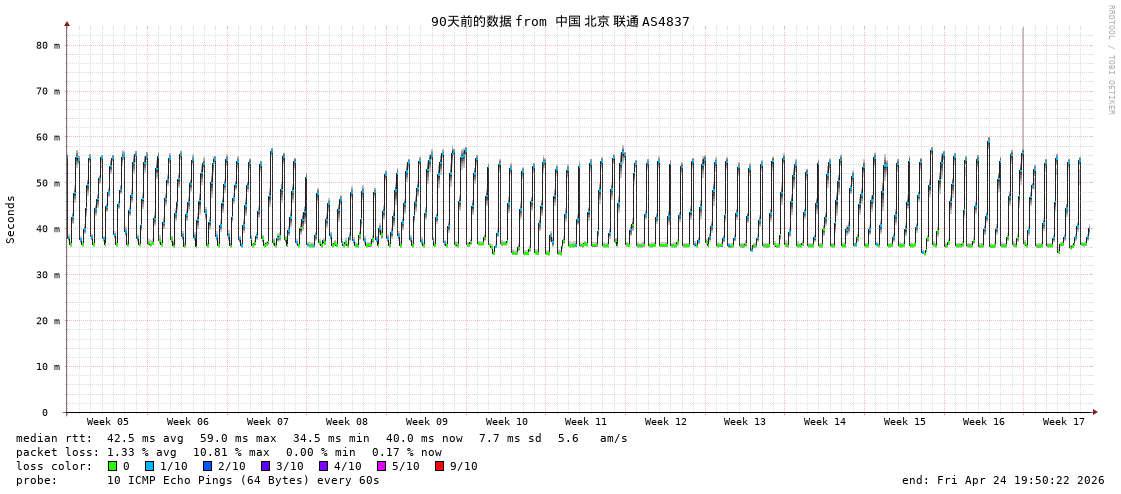The height and width of the screenshot is (494, 1121).
Task: Click the Week 16 axis label
Action: pyautogui.click(x=984, y=422)
